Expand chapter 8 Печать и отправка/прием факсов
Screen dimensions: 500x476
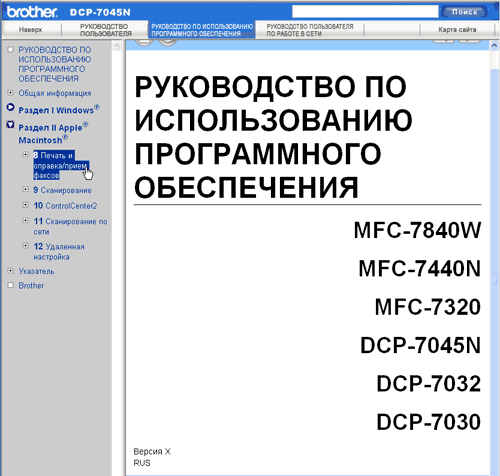pyautogui.click(x=25, y=154)
